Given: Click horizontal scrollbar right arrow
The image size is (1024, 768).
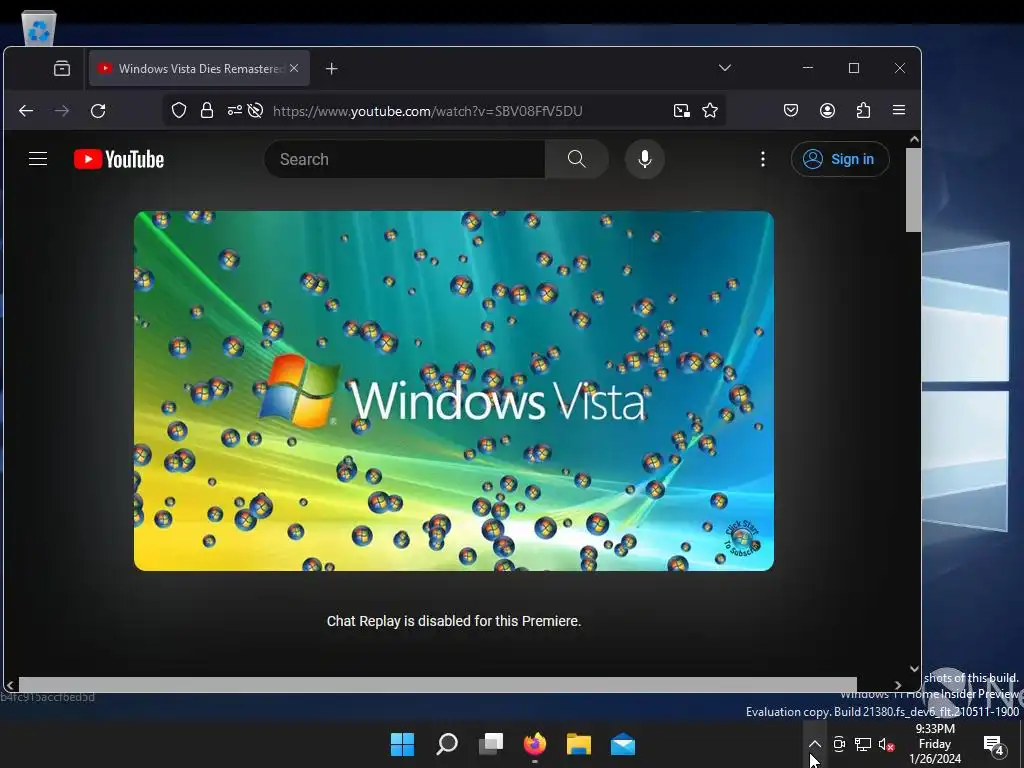Looking at the screenshot, I should pyautogui.click(x=898, y=685).
